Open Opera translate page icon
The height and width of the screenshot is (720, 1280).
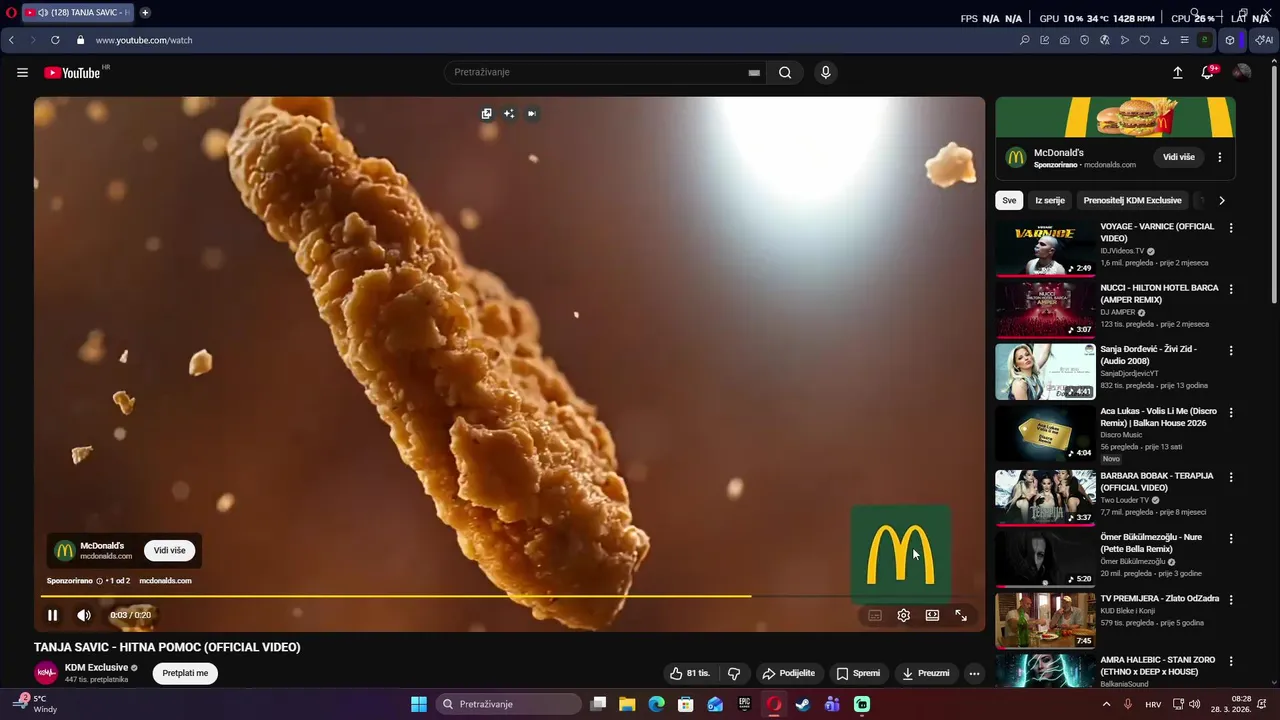click(x=1104, y=40)
